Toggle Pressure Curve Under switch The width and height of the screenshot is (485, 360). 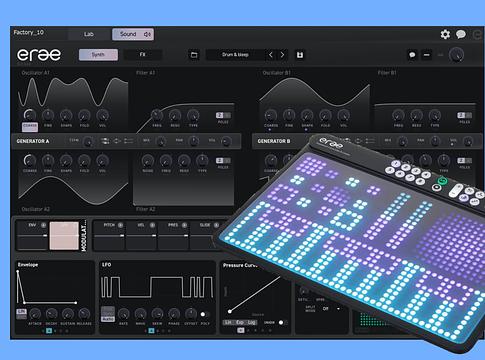pos(283,322)
